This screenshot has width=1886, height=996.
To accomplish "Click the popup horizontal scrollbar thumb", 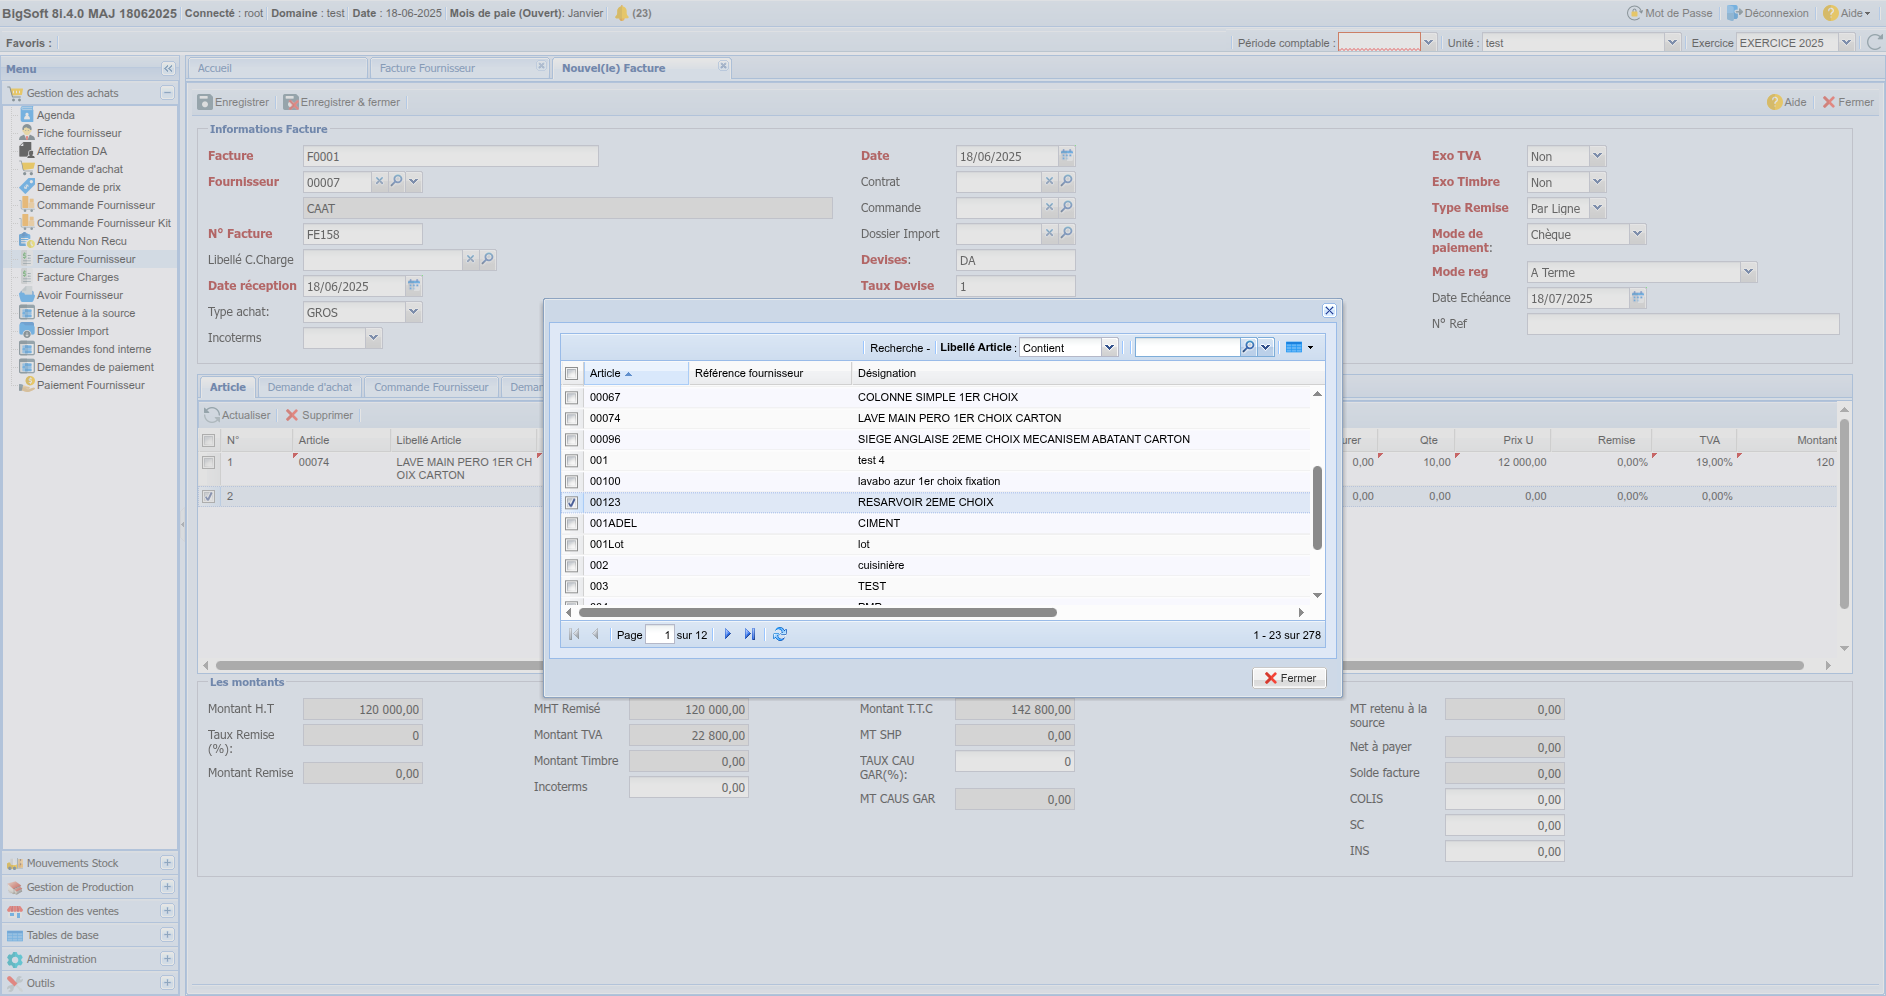I will (817, 612).
